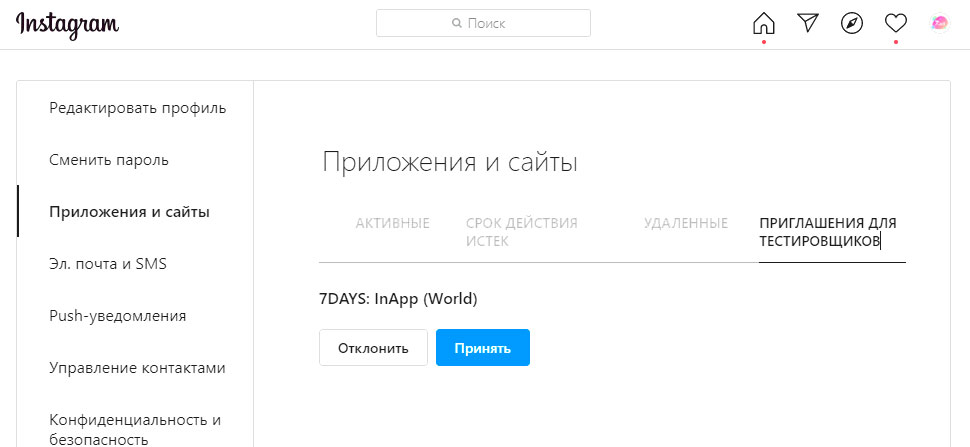The width and height of the screenshot is (970, 447).
Task: Open the Activity heart icon
Action: click(895, 23)
